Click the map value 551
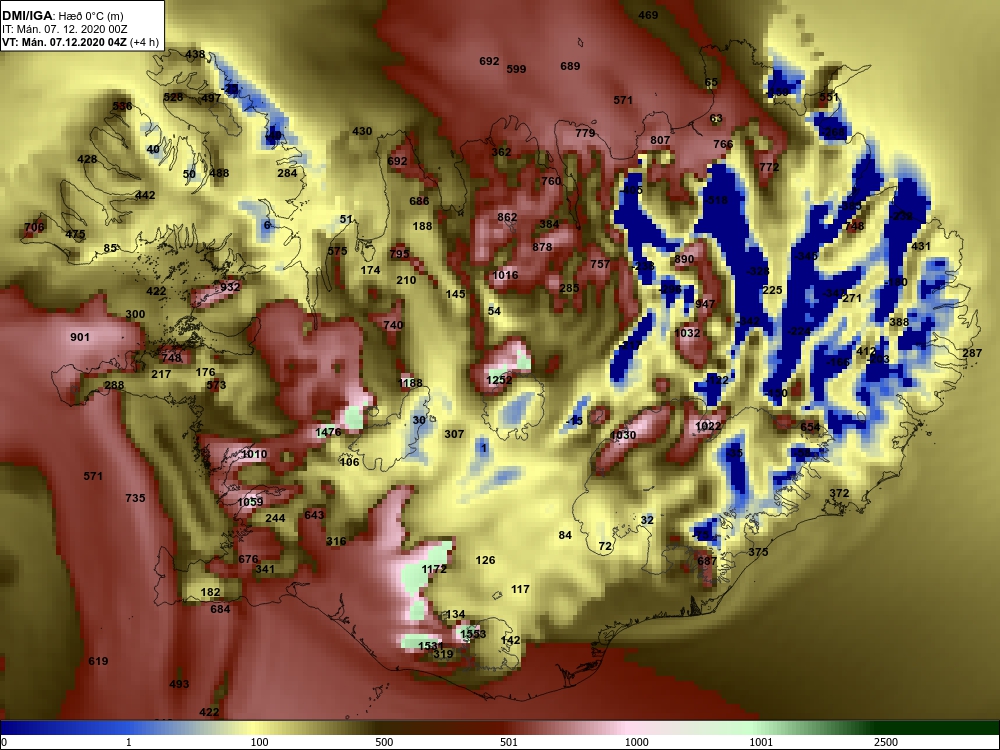This screenshot has width=1000, height=750. pyautogui.click(x=828, y=98)
